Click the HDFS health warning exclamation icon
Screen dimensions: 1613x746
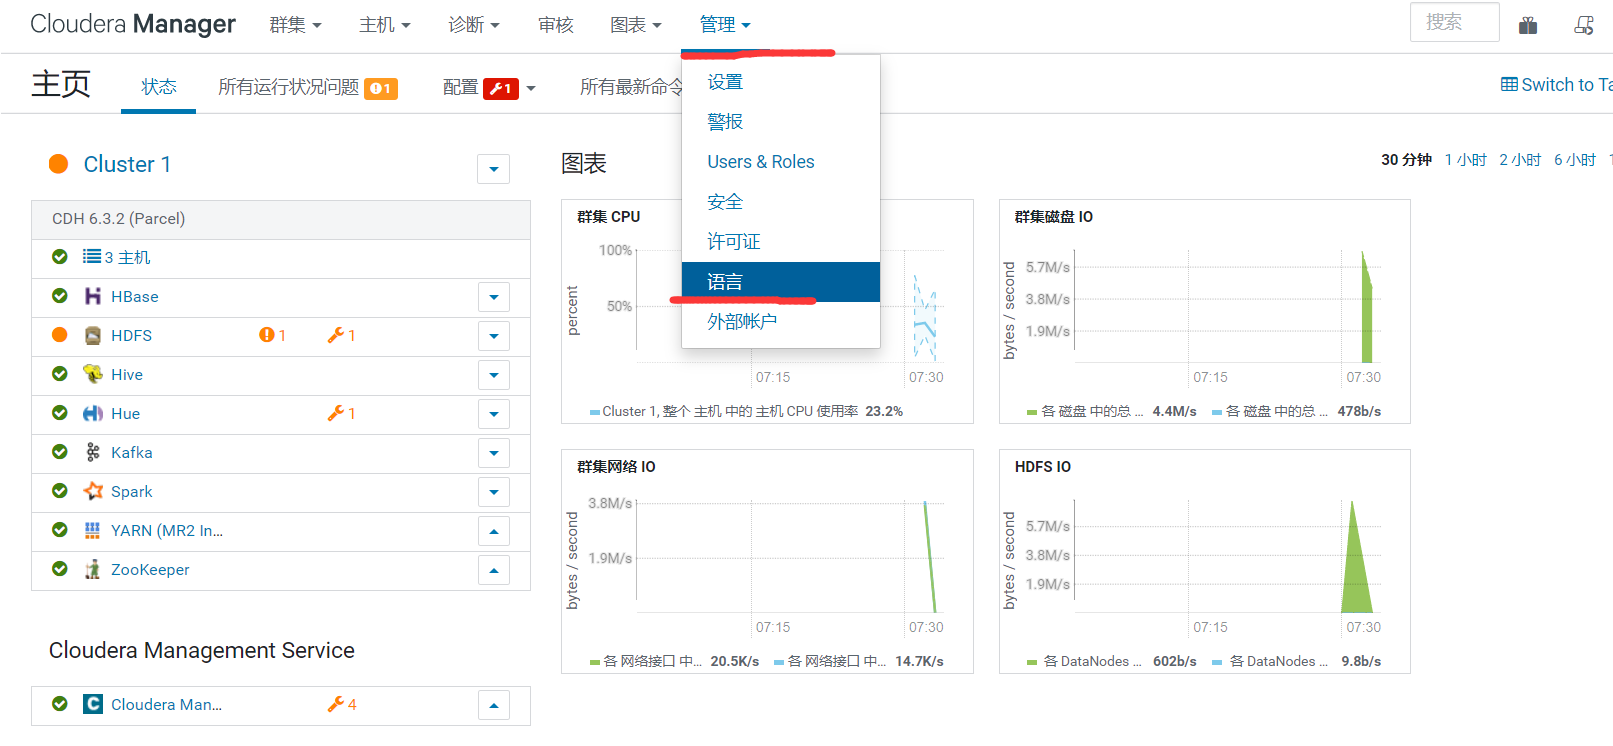266,335
